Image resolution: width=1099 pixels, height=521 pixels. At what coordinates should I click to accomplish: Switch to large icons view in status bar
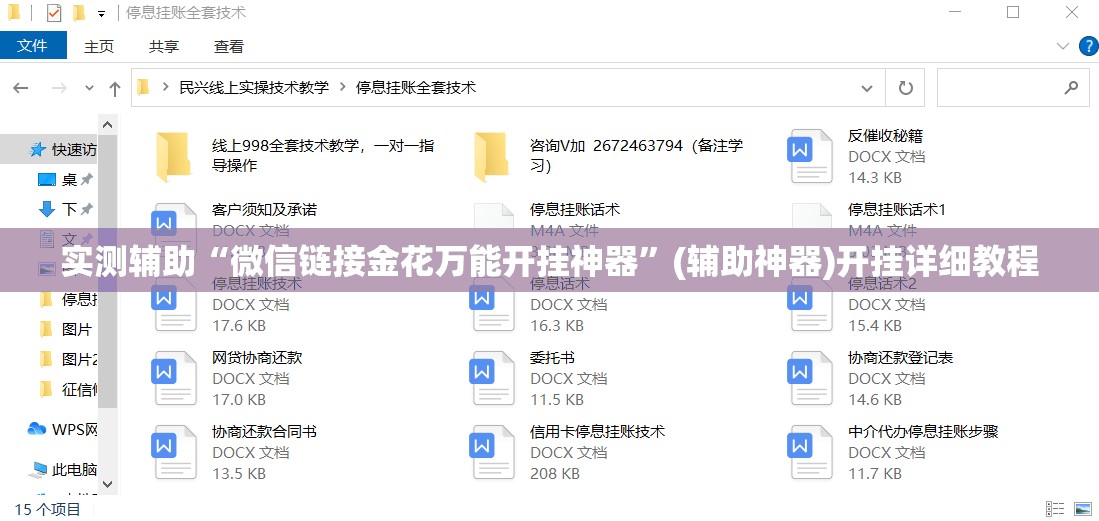tap(1081, 508)
